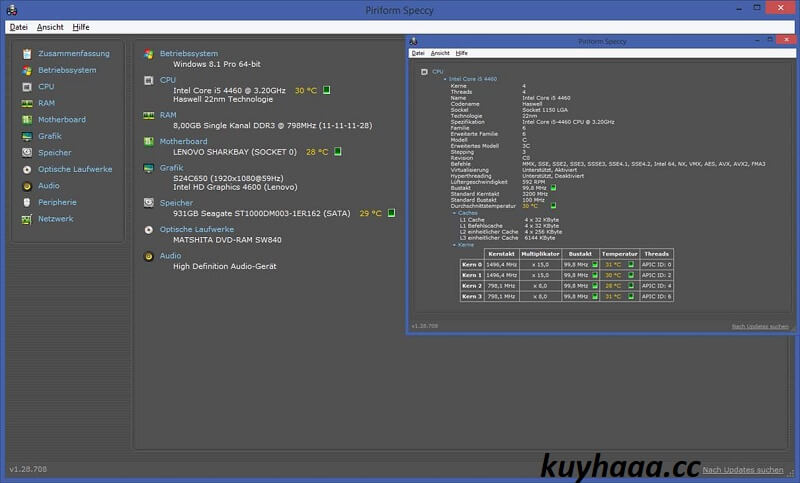Click Windows flag icon in summary panel
Screen dimensions: 800x483
pyautogui.click(x=148, y=54)
